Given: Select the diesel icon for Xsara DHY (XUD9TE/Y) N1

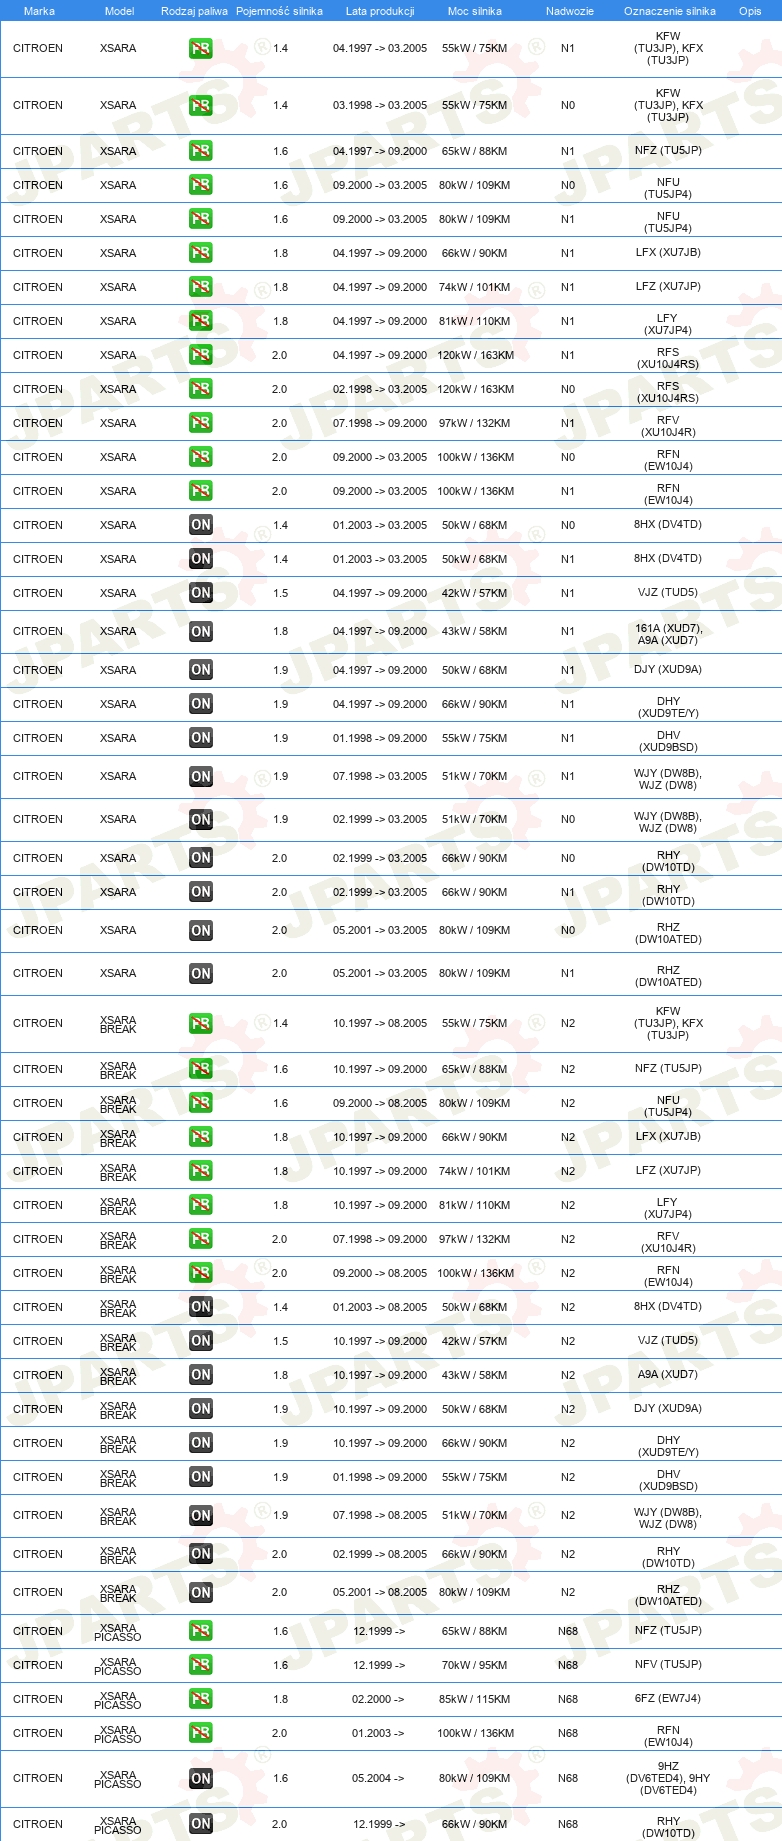Looking at the screenshot, I should pyautogui.click(x=201, y=704).
